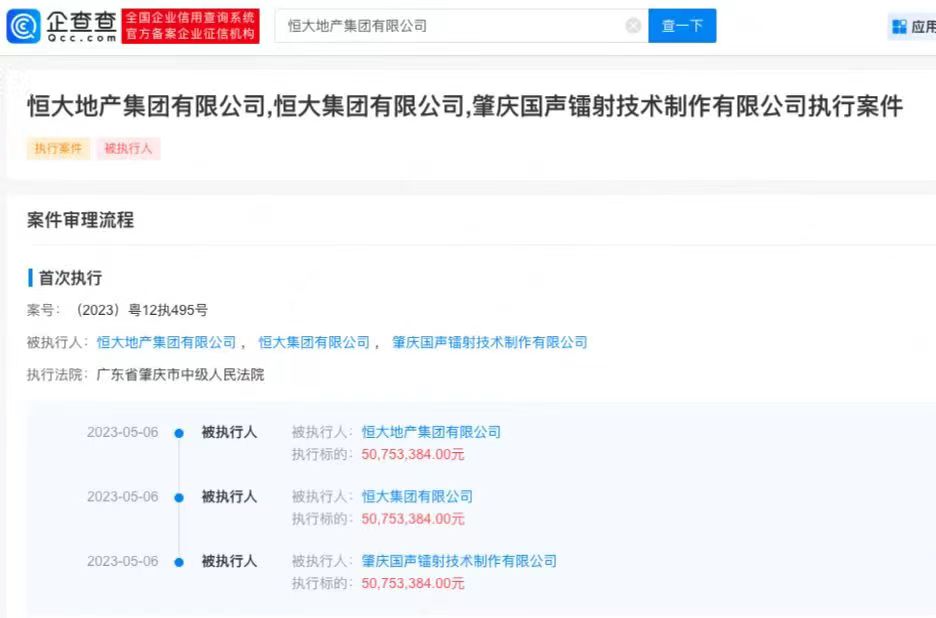The height and width of the screenshot is (618, 936).
Task: Click the case number (2023)粤12执495号
Action: tap(141, 310)
